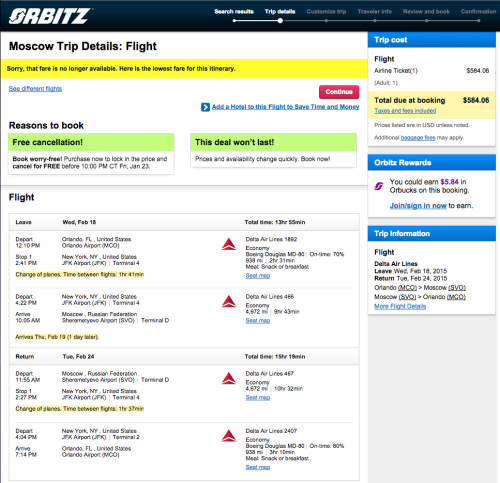
Task: Open the baggage fees link
Action: click(418, 138)
